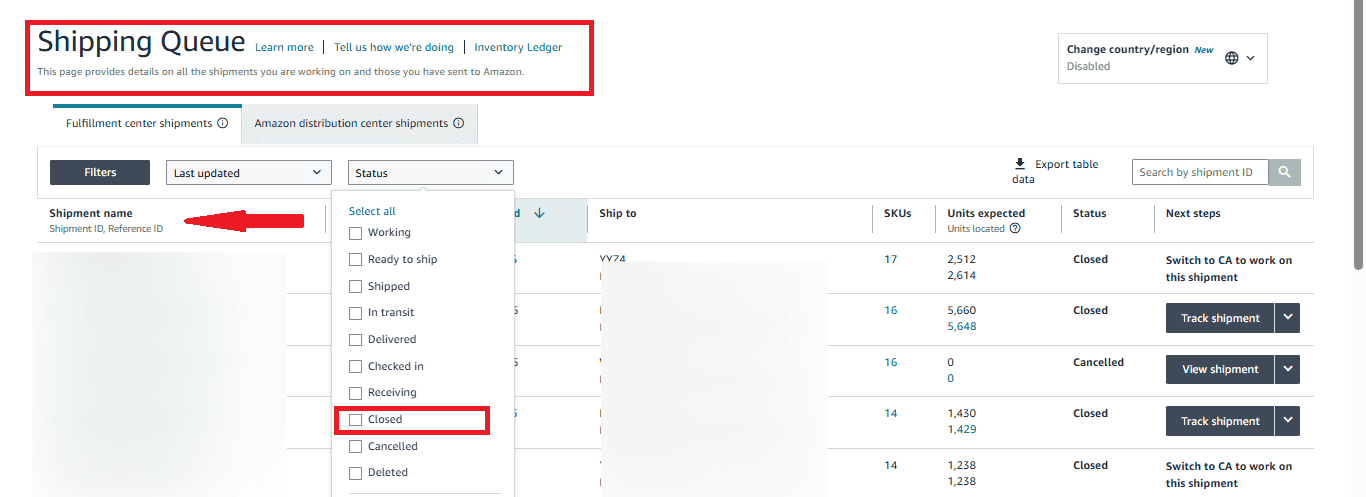This screenshot has width=1366, height=497.
Task: Click the SKUs column header
Action: pyautogui.click(x=898, y=213)
